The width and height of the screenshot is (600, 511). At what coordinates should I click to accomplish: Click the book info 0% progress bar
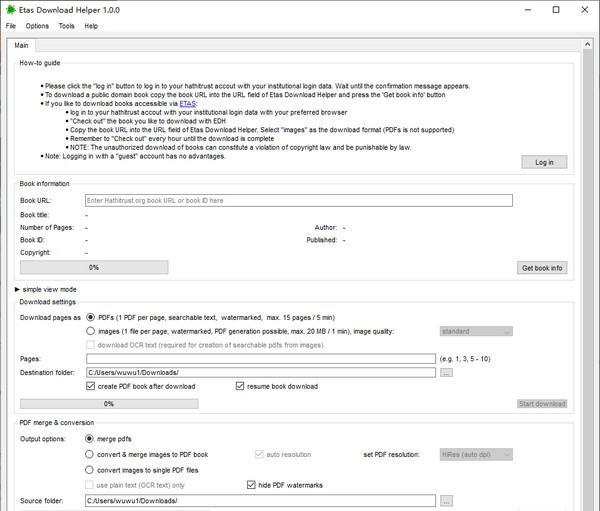[x=94, y=268]
